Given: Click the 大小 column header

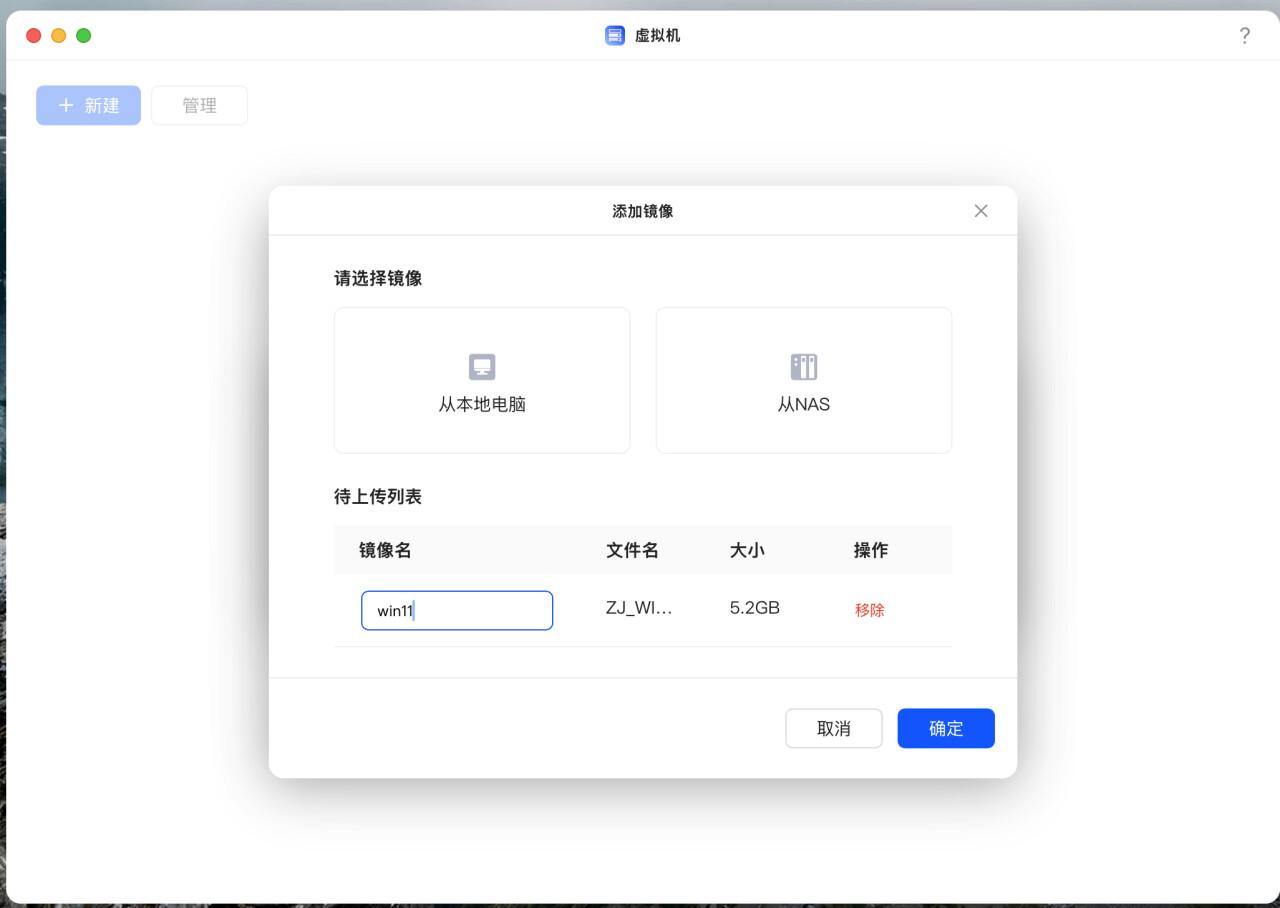Looking at the screenshot, I should tap(747, 550).
